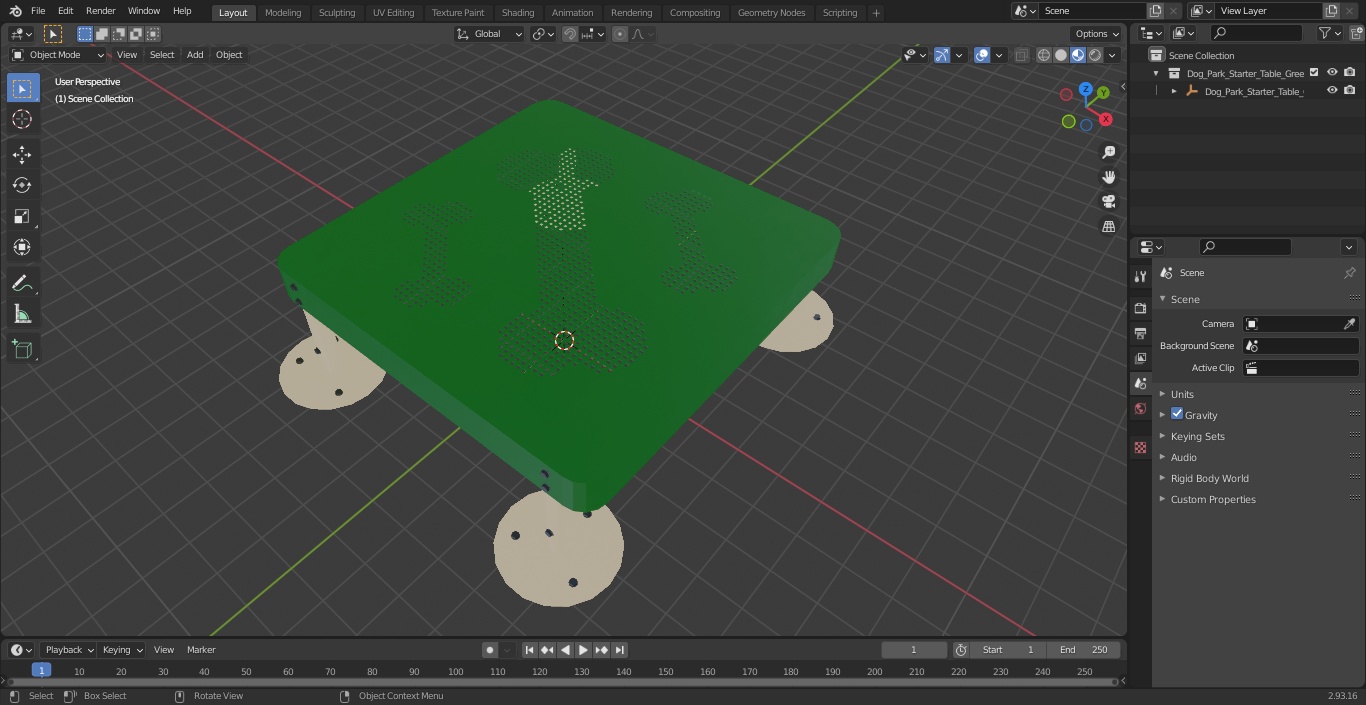The image size is (1366, 705).
Task: Switch to rendered viewport shading
Action: pyautogui.click(x=1095, y=55)
